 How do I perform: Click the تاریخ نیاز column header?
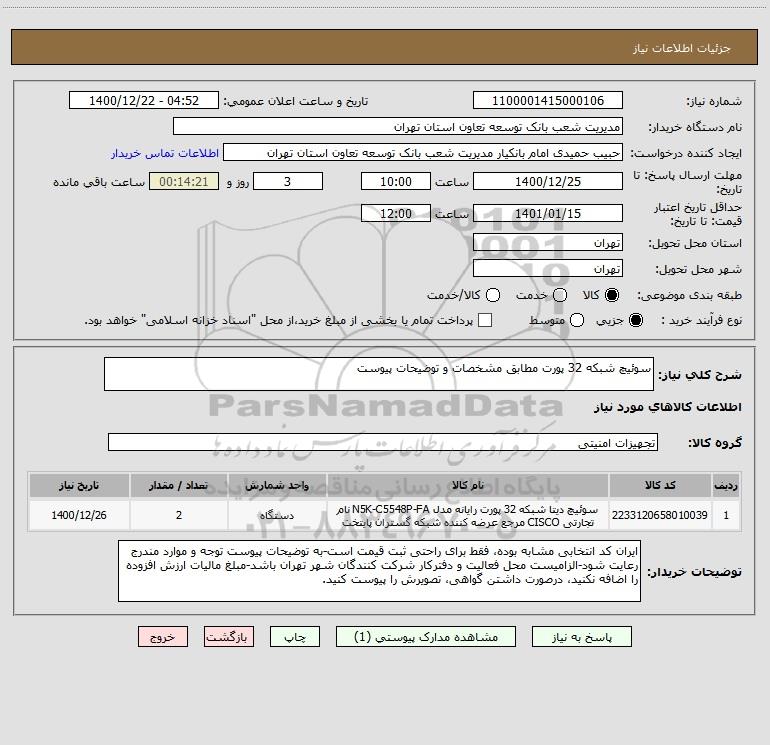pos(79,486)
